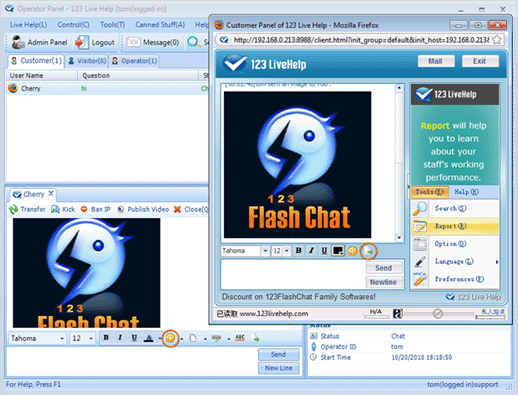
Task: Kick the customer with the Kick tool
Action: (x=63, y=209)
